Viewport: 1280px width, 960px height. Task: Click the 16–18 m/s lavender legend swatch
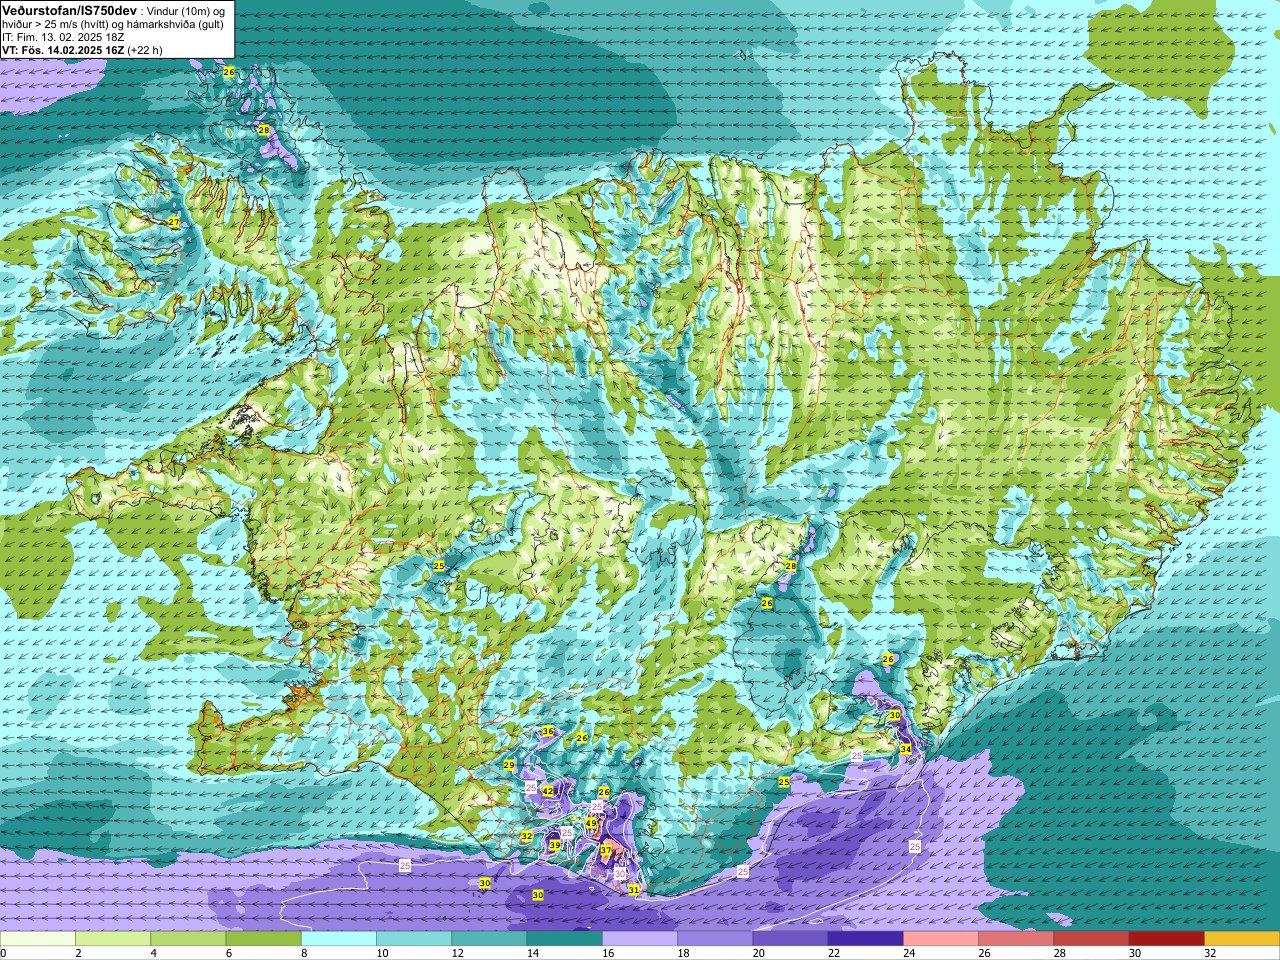pyautogui.click(x=640, y=939)
